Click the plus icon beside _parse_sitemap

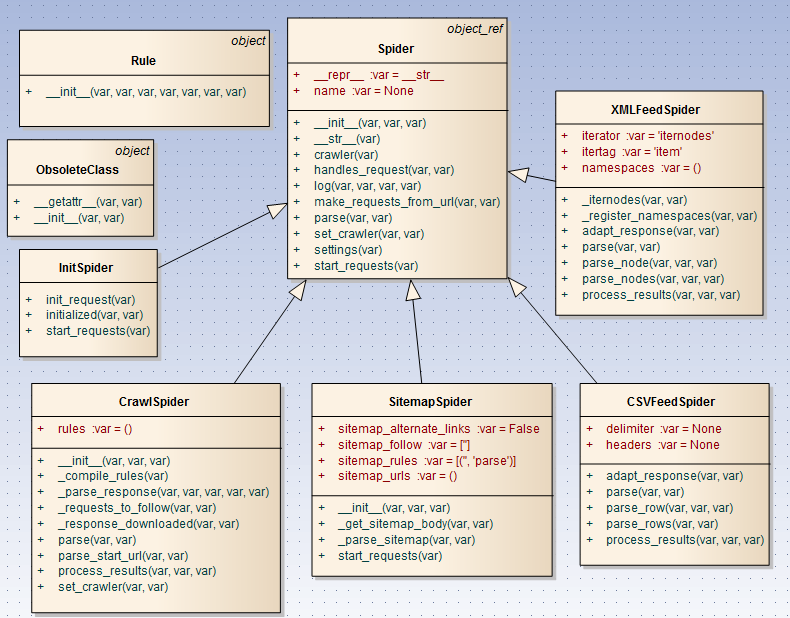point(322,540)
